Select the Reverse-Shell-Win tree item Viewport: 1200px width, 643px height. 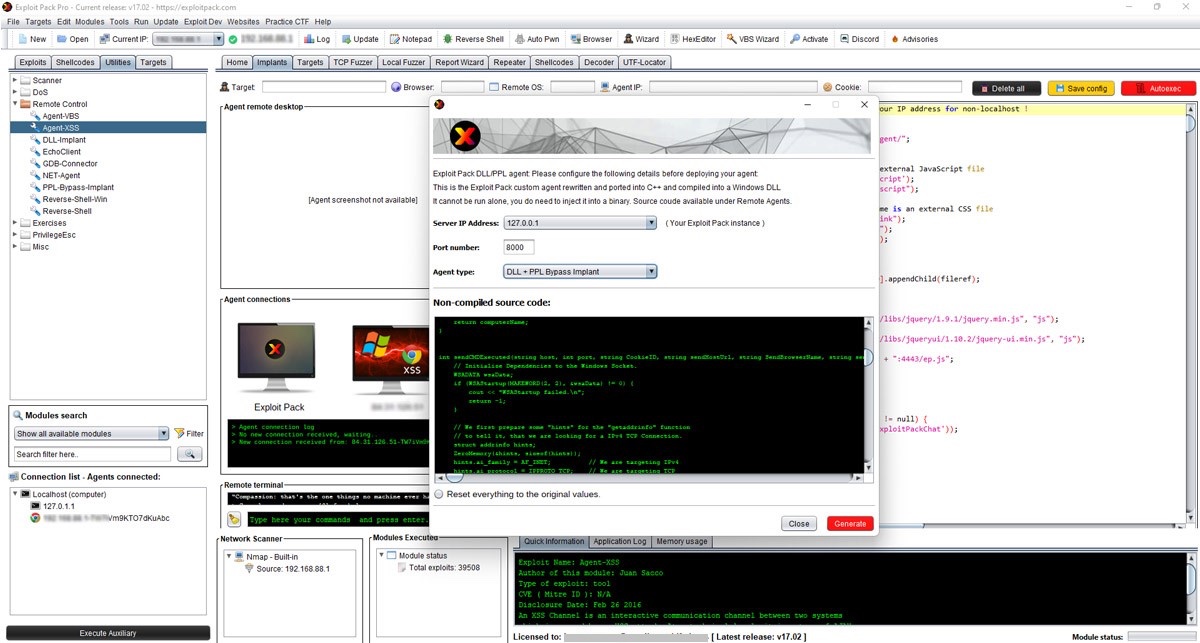click(74, 199)
